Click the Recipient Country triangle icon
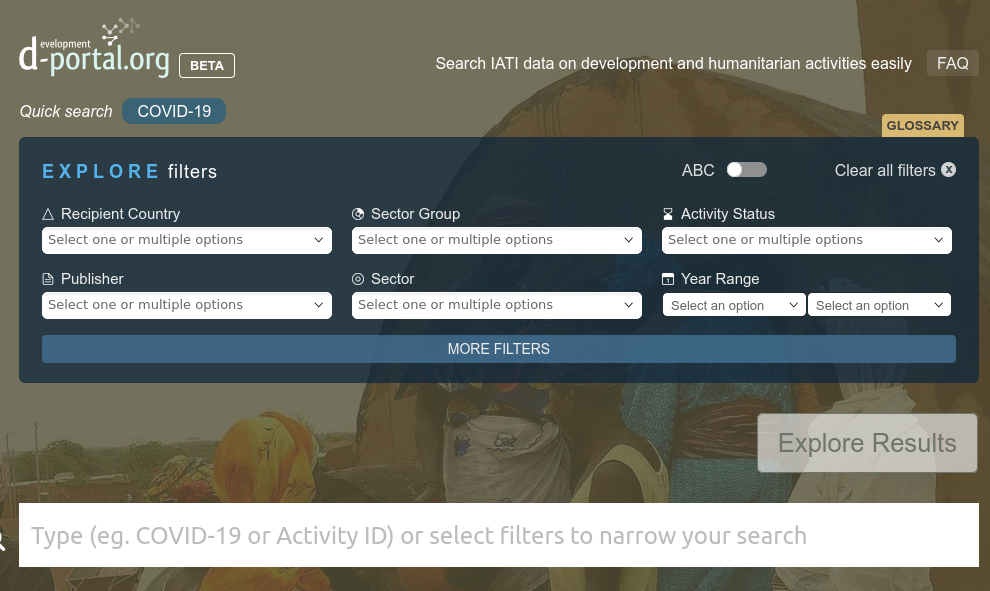This screenshot has width=990, height=591. tap(48, 215)
